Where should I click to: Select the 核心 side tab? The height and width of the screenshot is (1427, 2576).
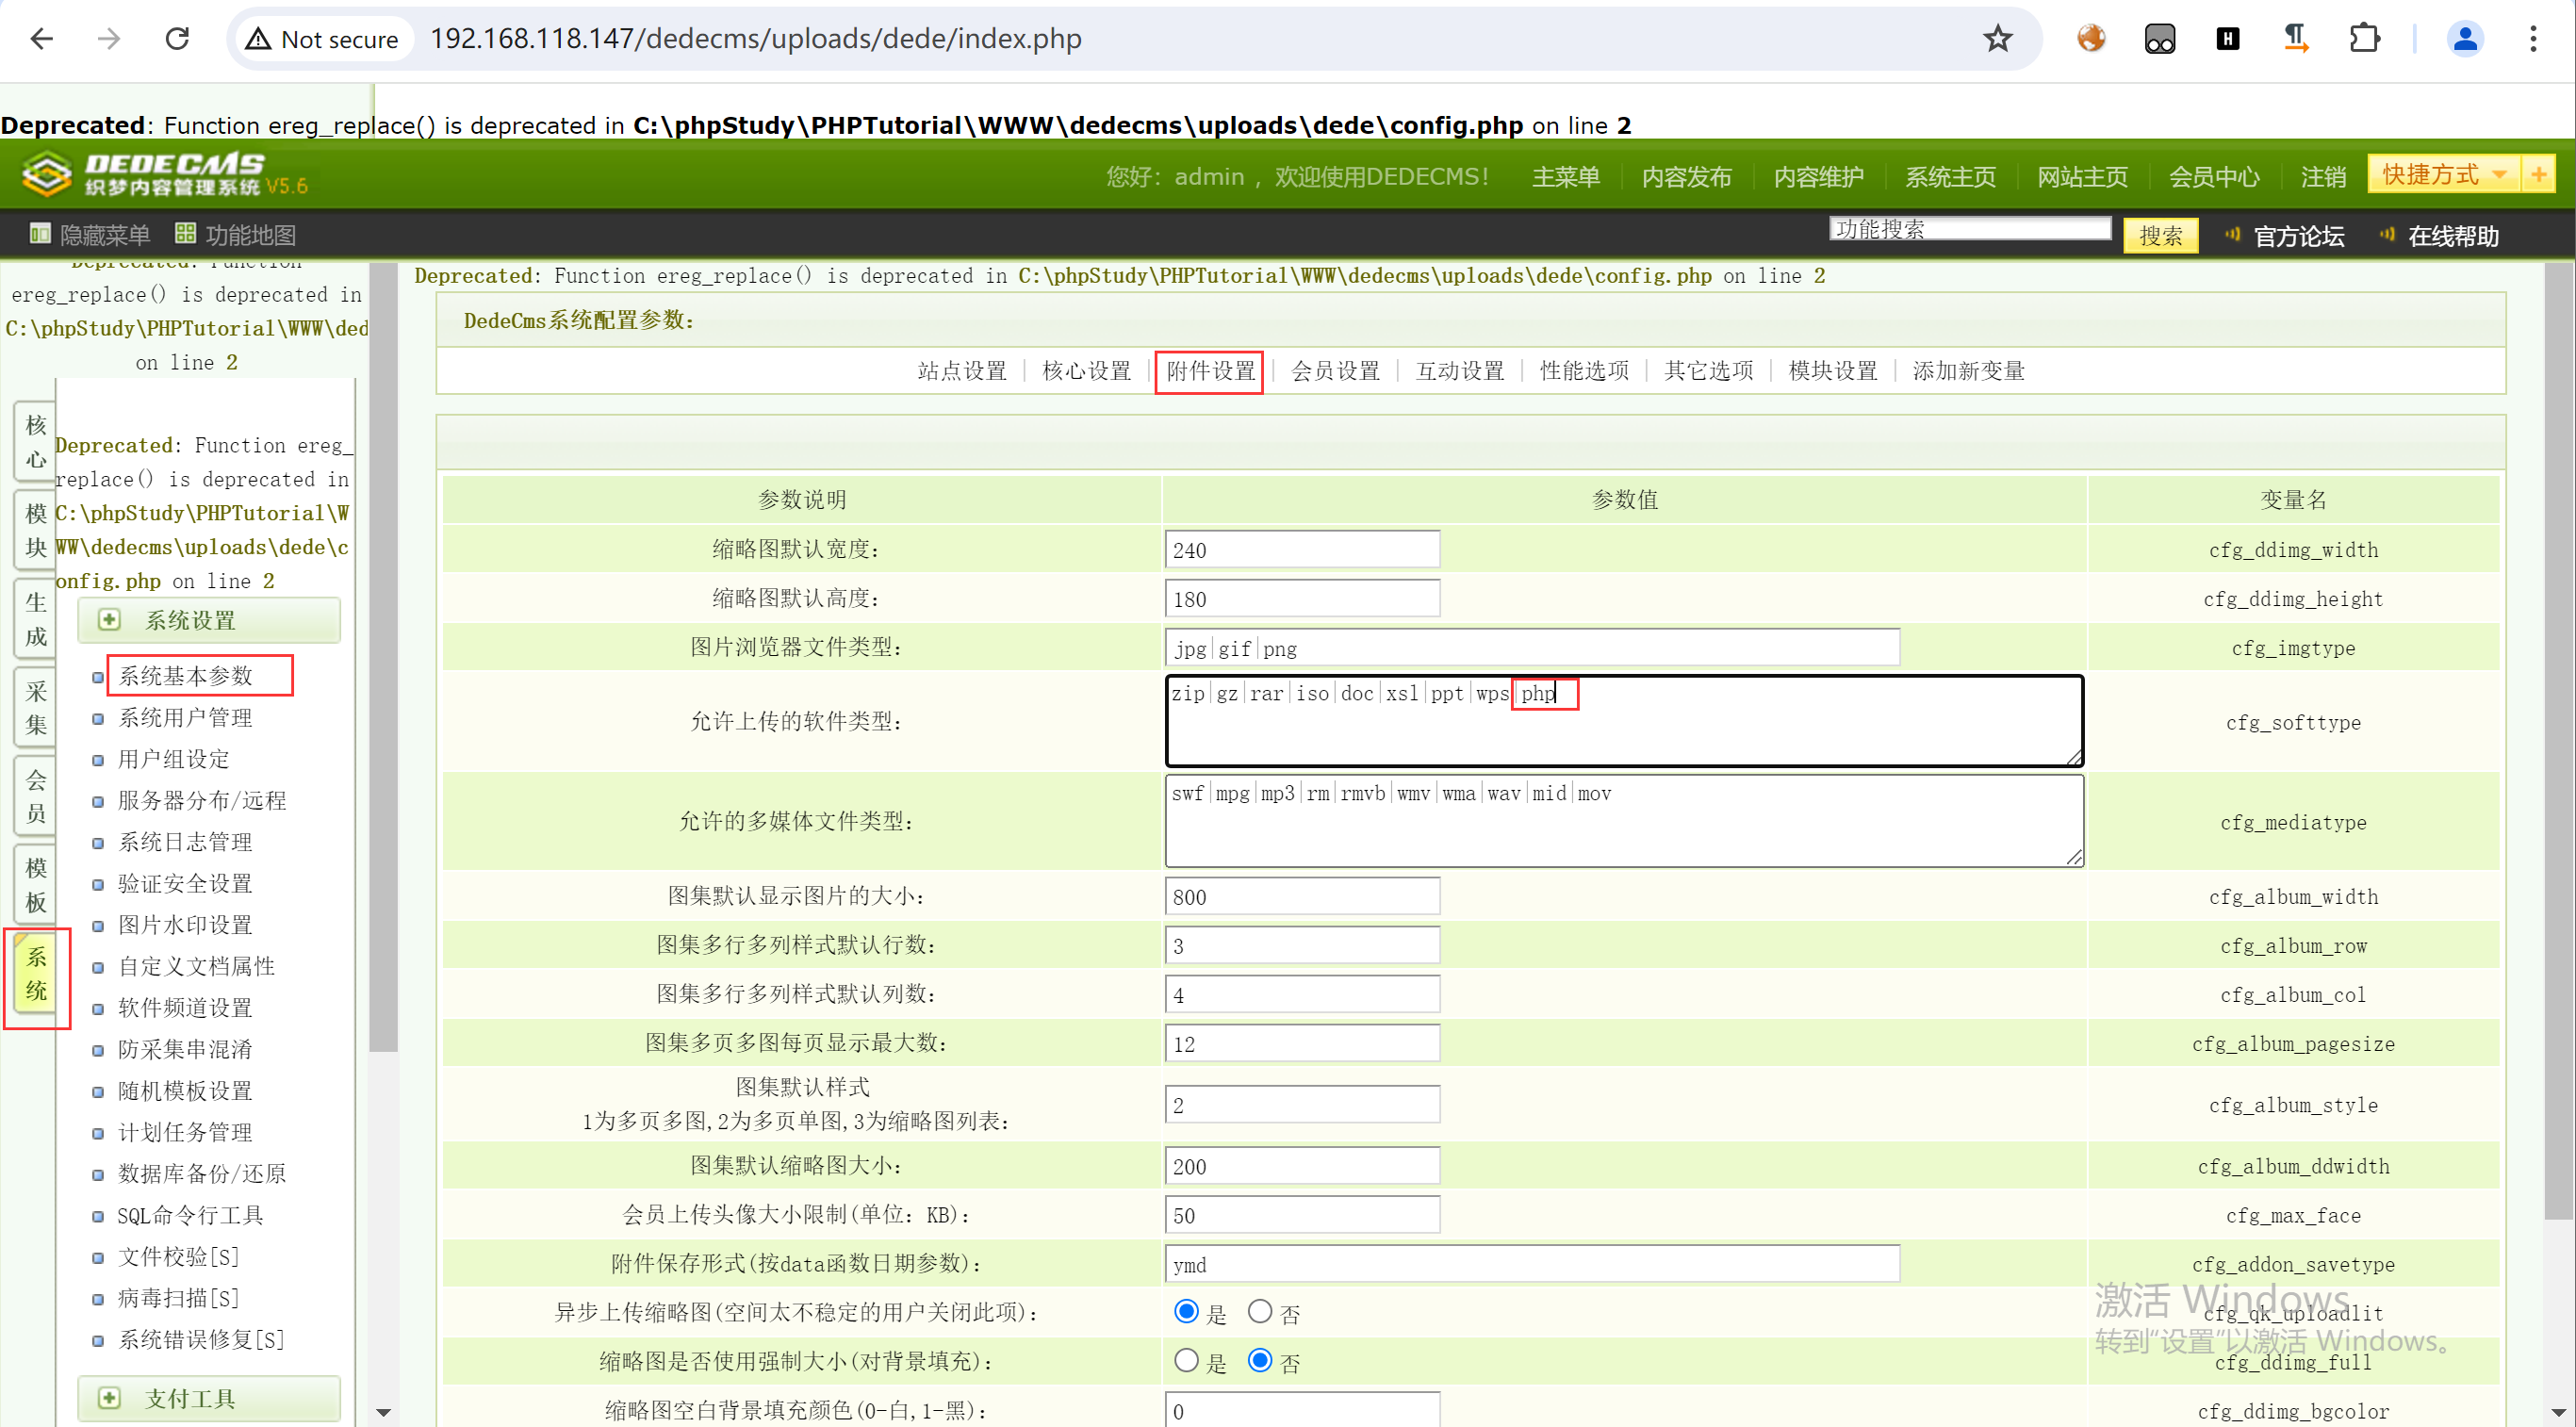tap(35, 441)
